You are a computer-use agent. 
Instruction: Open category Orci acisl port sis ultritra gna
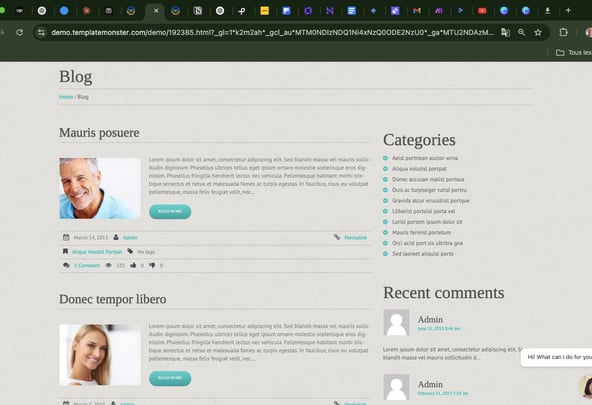pyautogui.click(x=427, y=243)
